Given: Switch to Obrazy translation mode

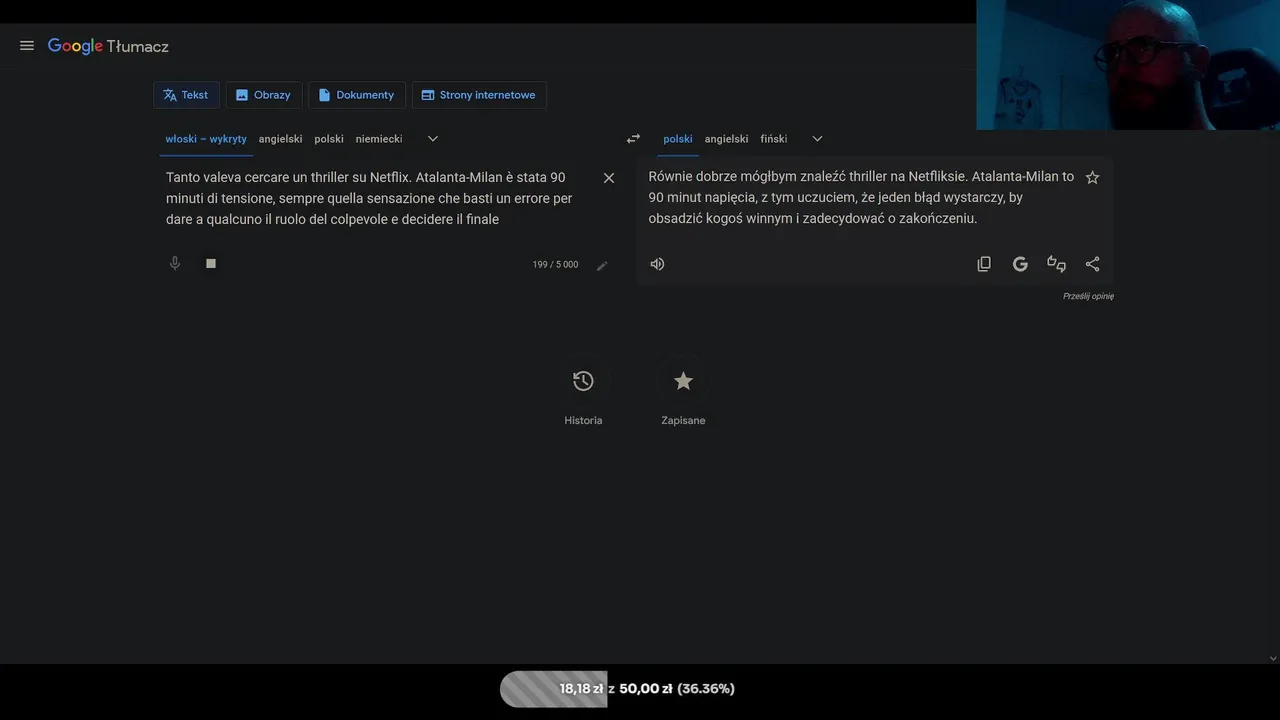Looking at the screenshot, I should pos(264,95).
